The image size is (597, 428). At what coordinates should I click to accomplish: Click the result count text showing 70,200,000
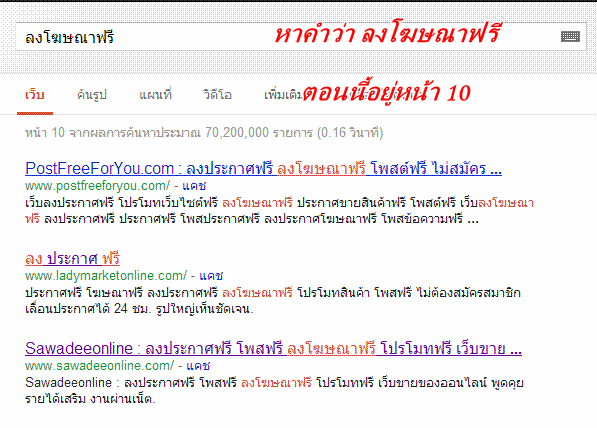(x=204, y=133)
